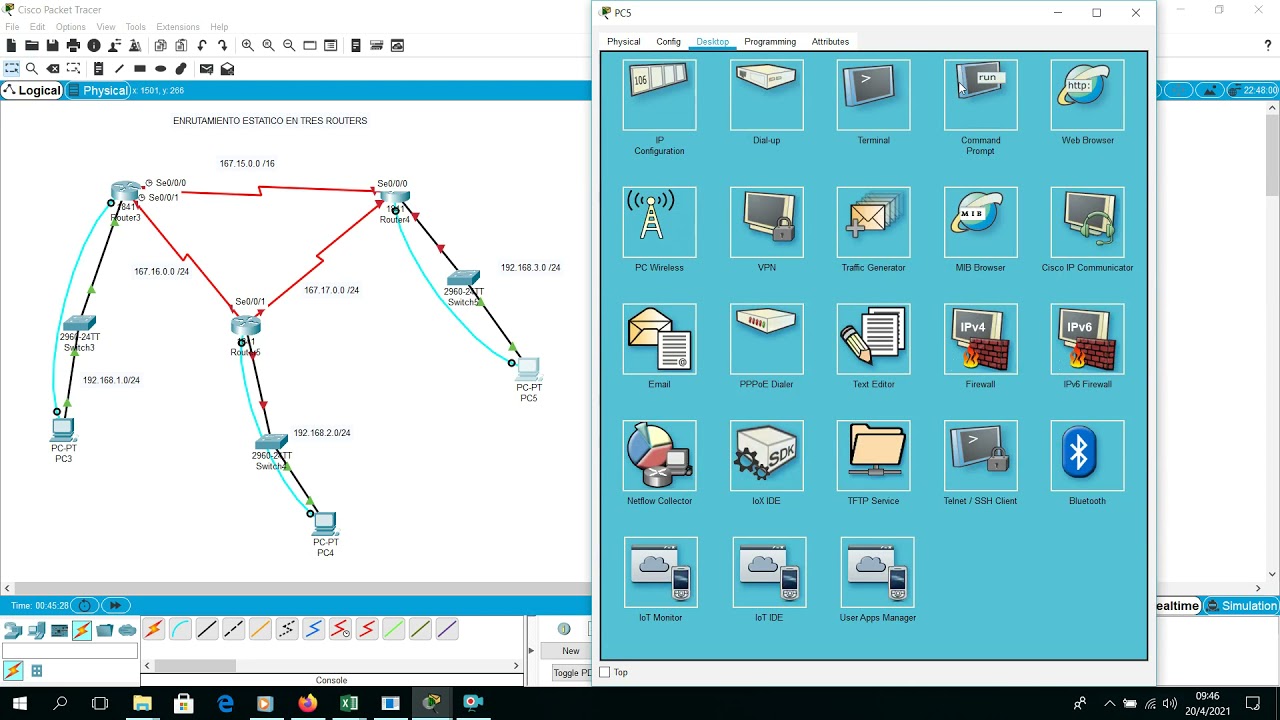Open the Options menu
Viewport: 1280px width, 720px height.
tap(70, 27)
